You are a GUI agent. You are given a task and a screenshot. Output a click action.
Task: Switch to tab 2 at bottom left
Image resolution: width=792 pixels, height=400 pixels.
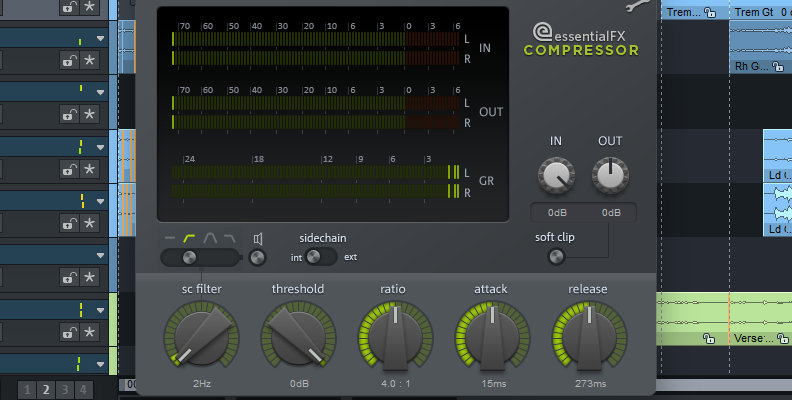click(45, 390)
